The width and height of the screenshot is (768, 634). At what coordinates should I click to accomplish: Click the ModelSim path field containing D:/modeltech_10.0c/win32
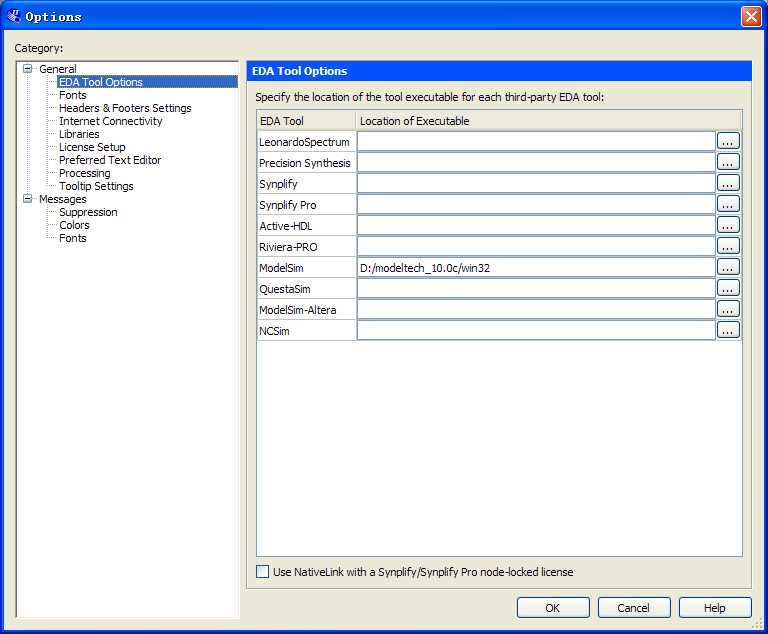536,268
